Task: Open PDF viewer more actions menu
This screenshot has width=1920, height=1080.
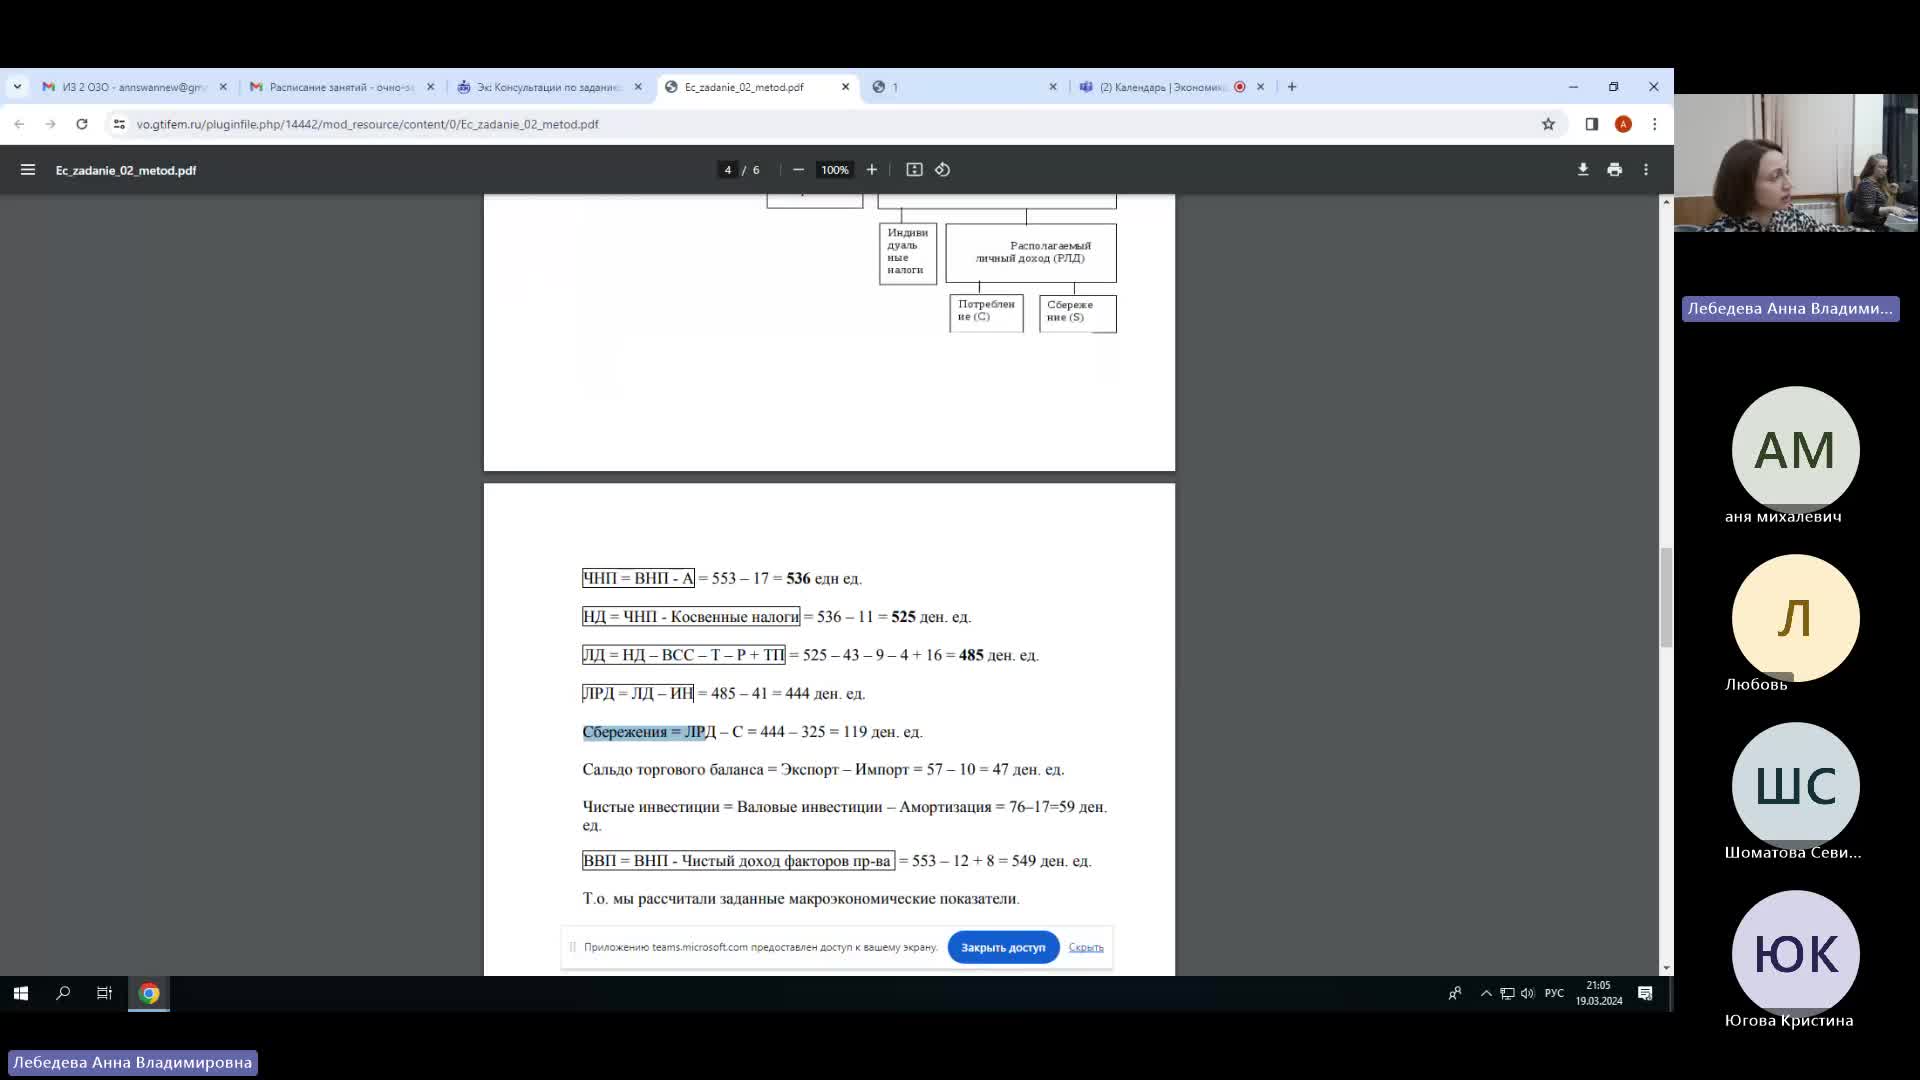Action: [x=1646, y=170]
